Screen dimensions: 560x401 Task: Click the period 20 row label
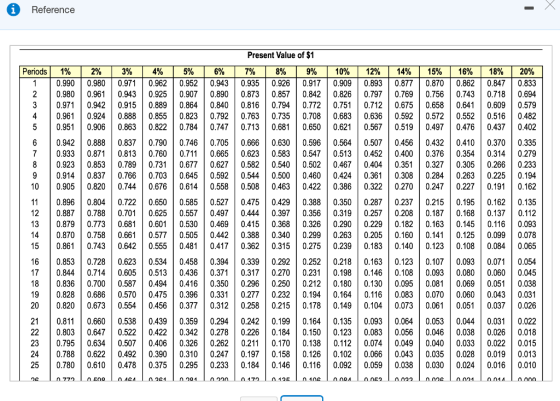35,306
